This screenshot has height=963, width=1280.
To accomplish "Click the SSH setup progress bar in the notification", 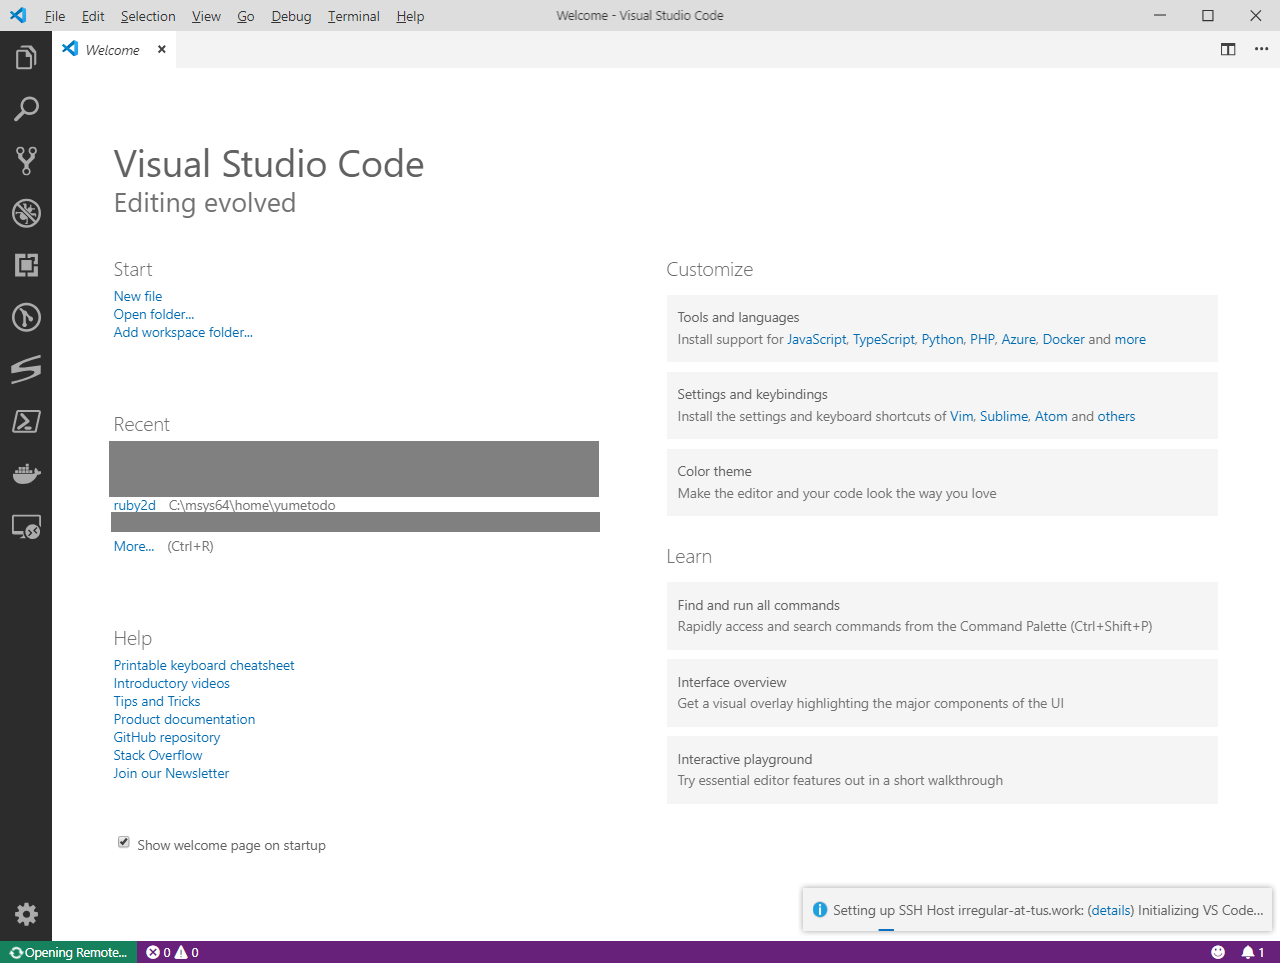I will 886,930.
